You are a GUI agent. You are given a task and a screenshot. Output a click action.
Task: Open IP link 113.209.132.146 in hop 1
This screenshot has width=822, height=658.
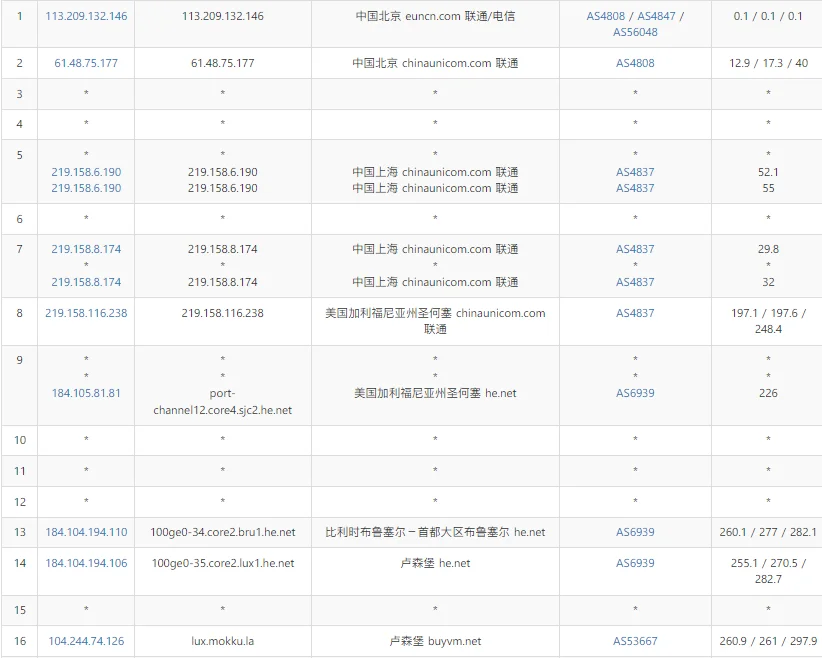pos(86,16)
